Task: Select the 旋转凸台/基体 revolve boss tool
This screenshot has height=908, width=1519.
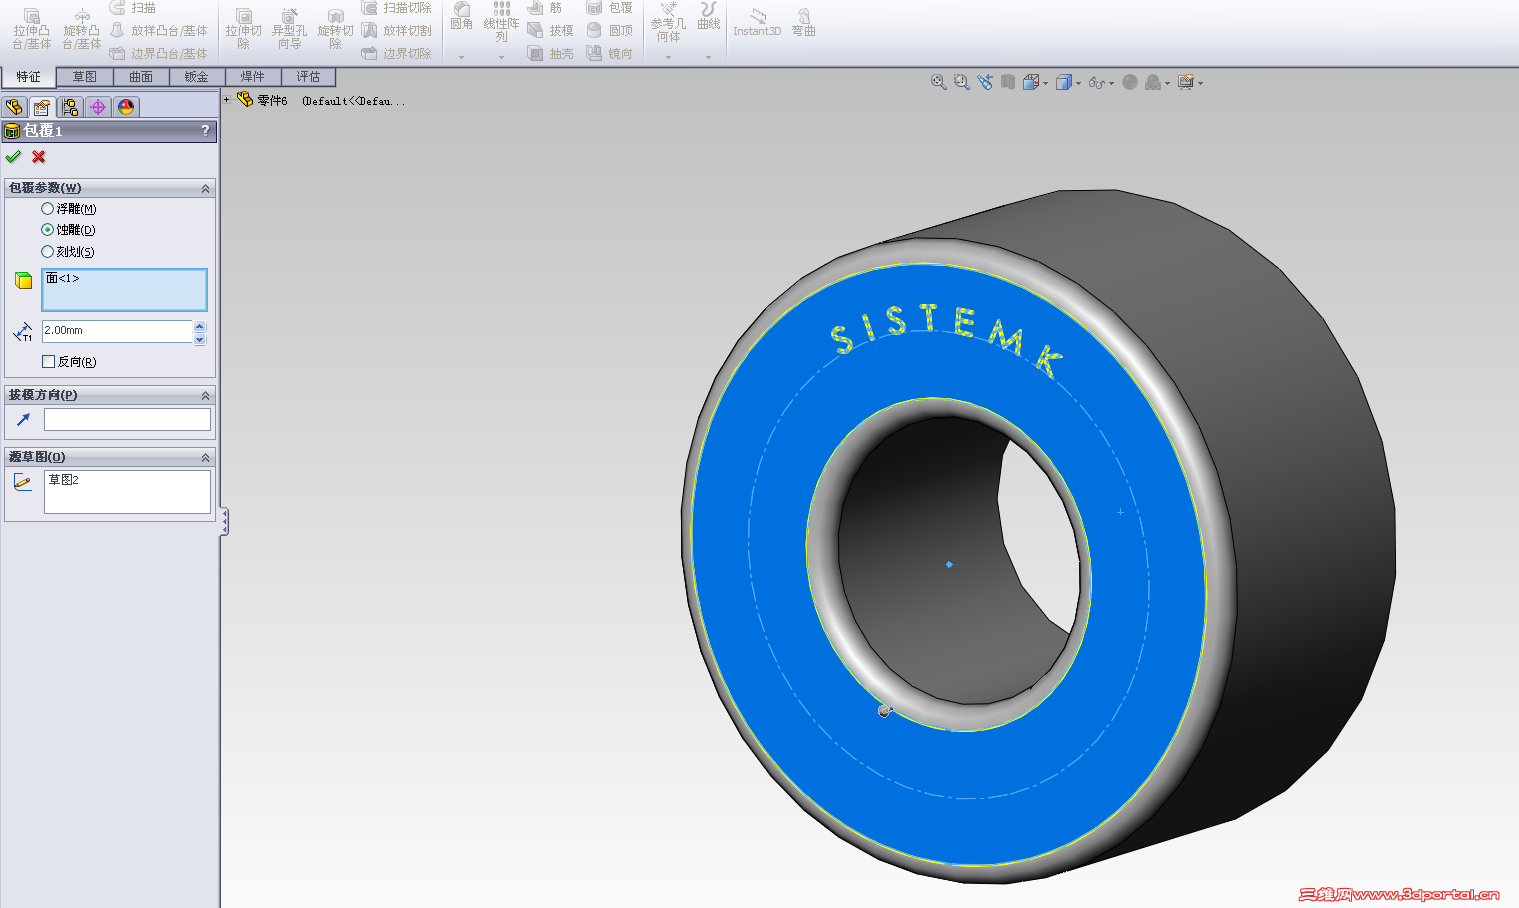Action: pos(82,29)
